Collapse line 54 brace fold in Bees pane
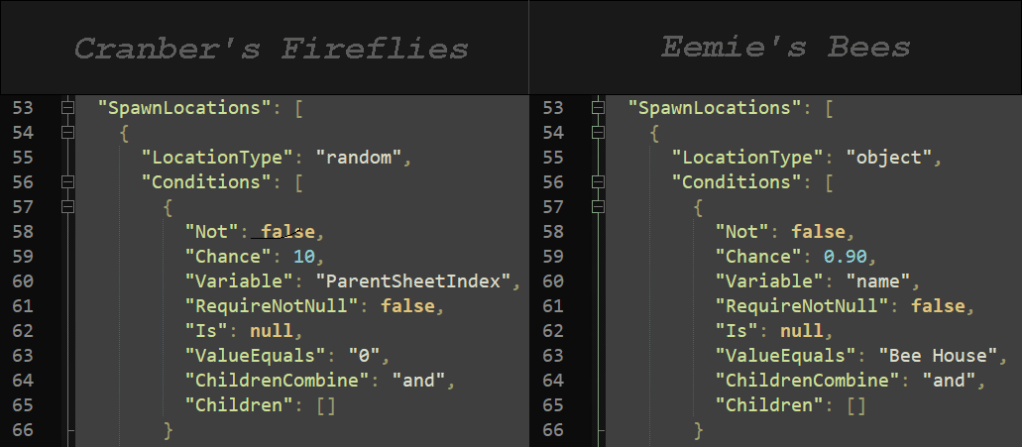 pyautogui.click(x=597, y=132)
